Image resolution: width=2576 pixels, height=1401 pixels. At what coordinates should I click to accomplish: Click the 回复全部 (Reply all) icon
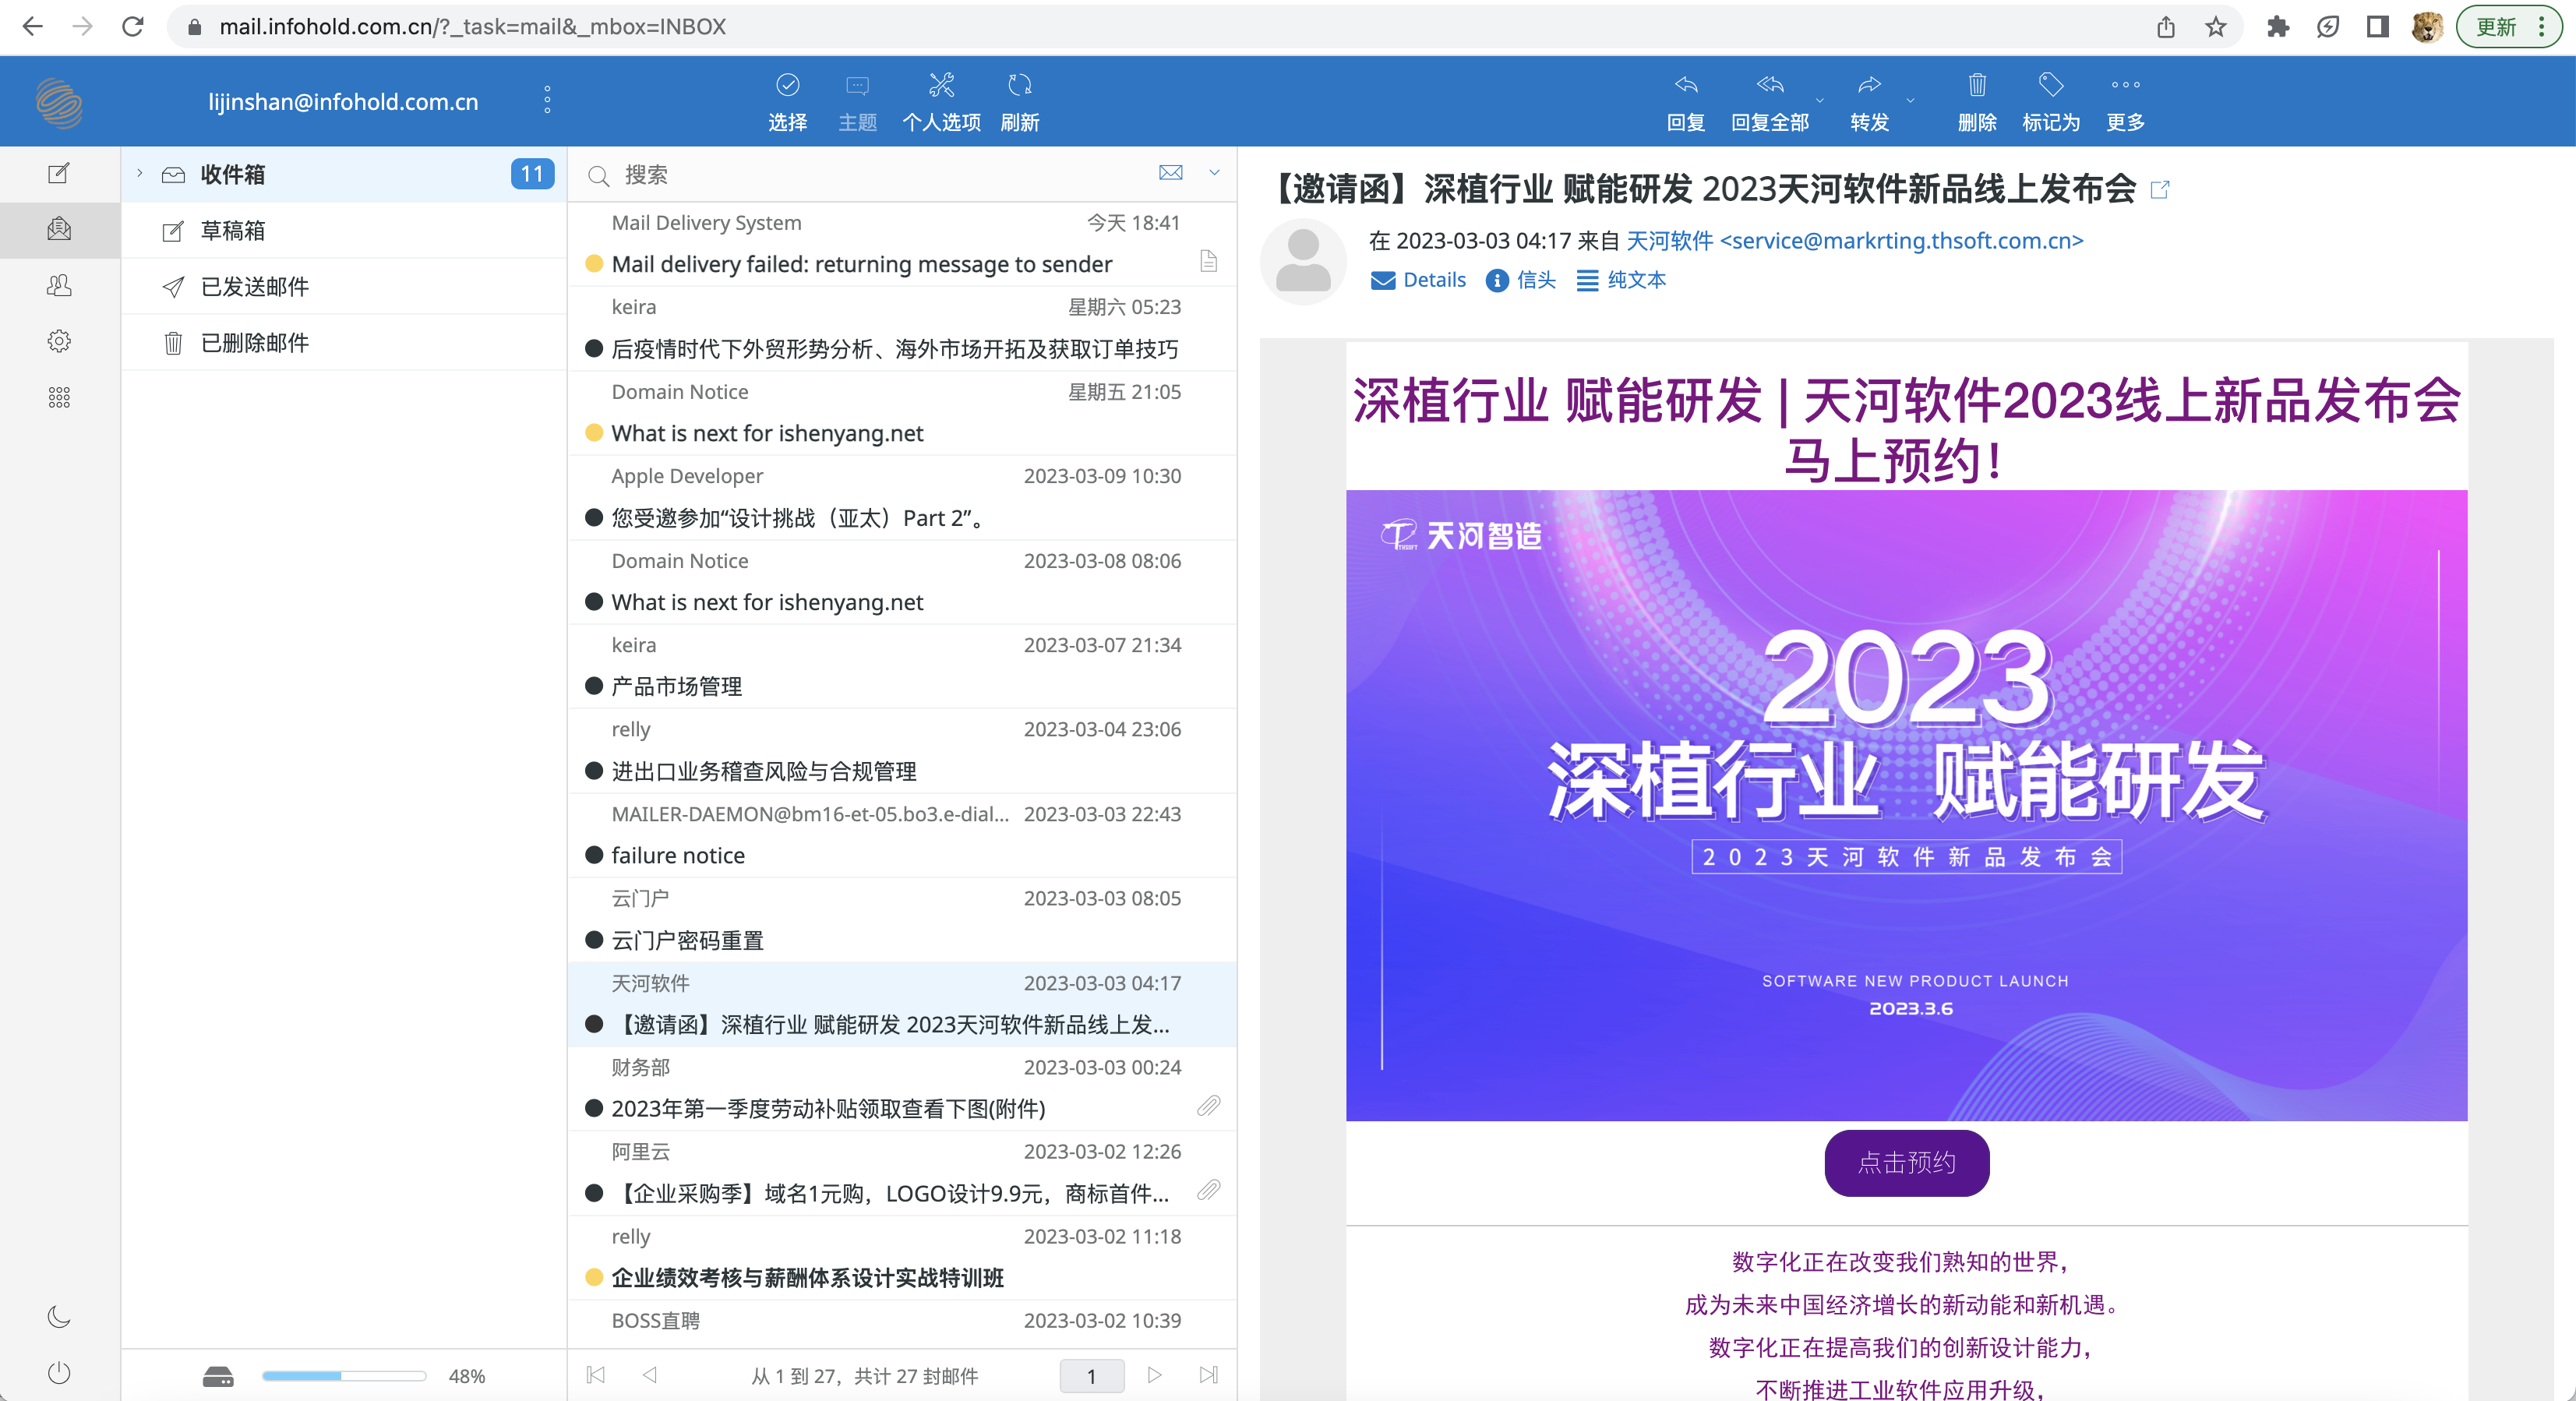pyautogui.click(x=1770, y=102)
